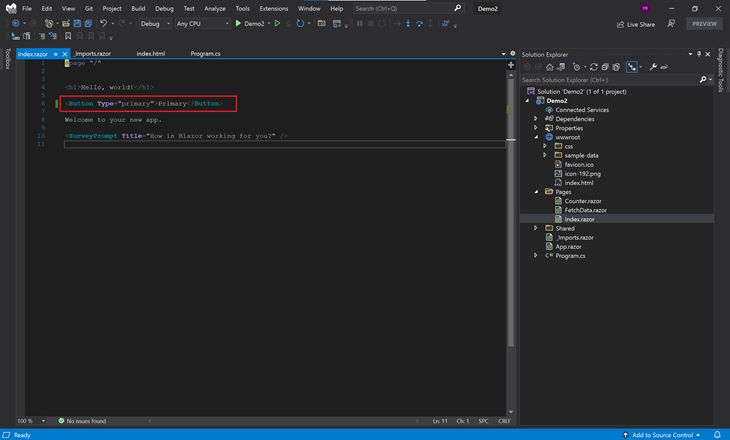
Task: Click the editor settings gear above scrollbar
Action: [x=513, y=54]
